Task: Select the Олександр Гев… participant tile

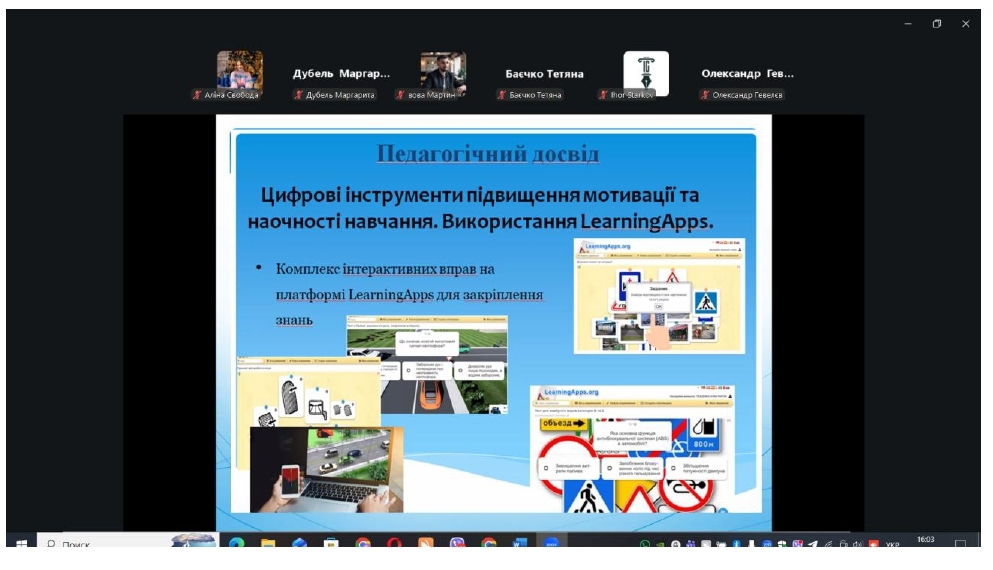Action: coord(747,74)
